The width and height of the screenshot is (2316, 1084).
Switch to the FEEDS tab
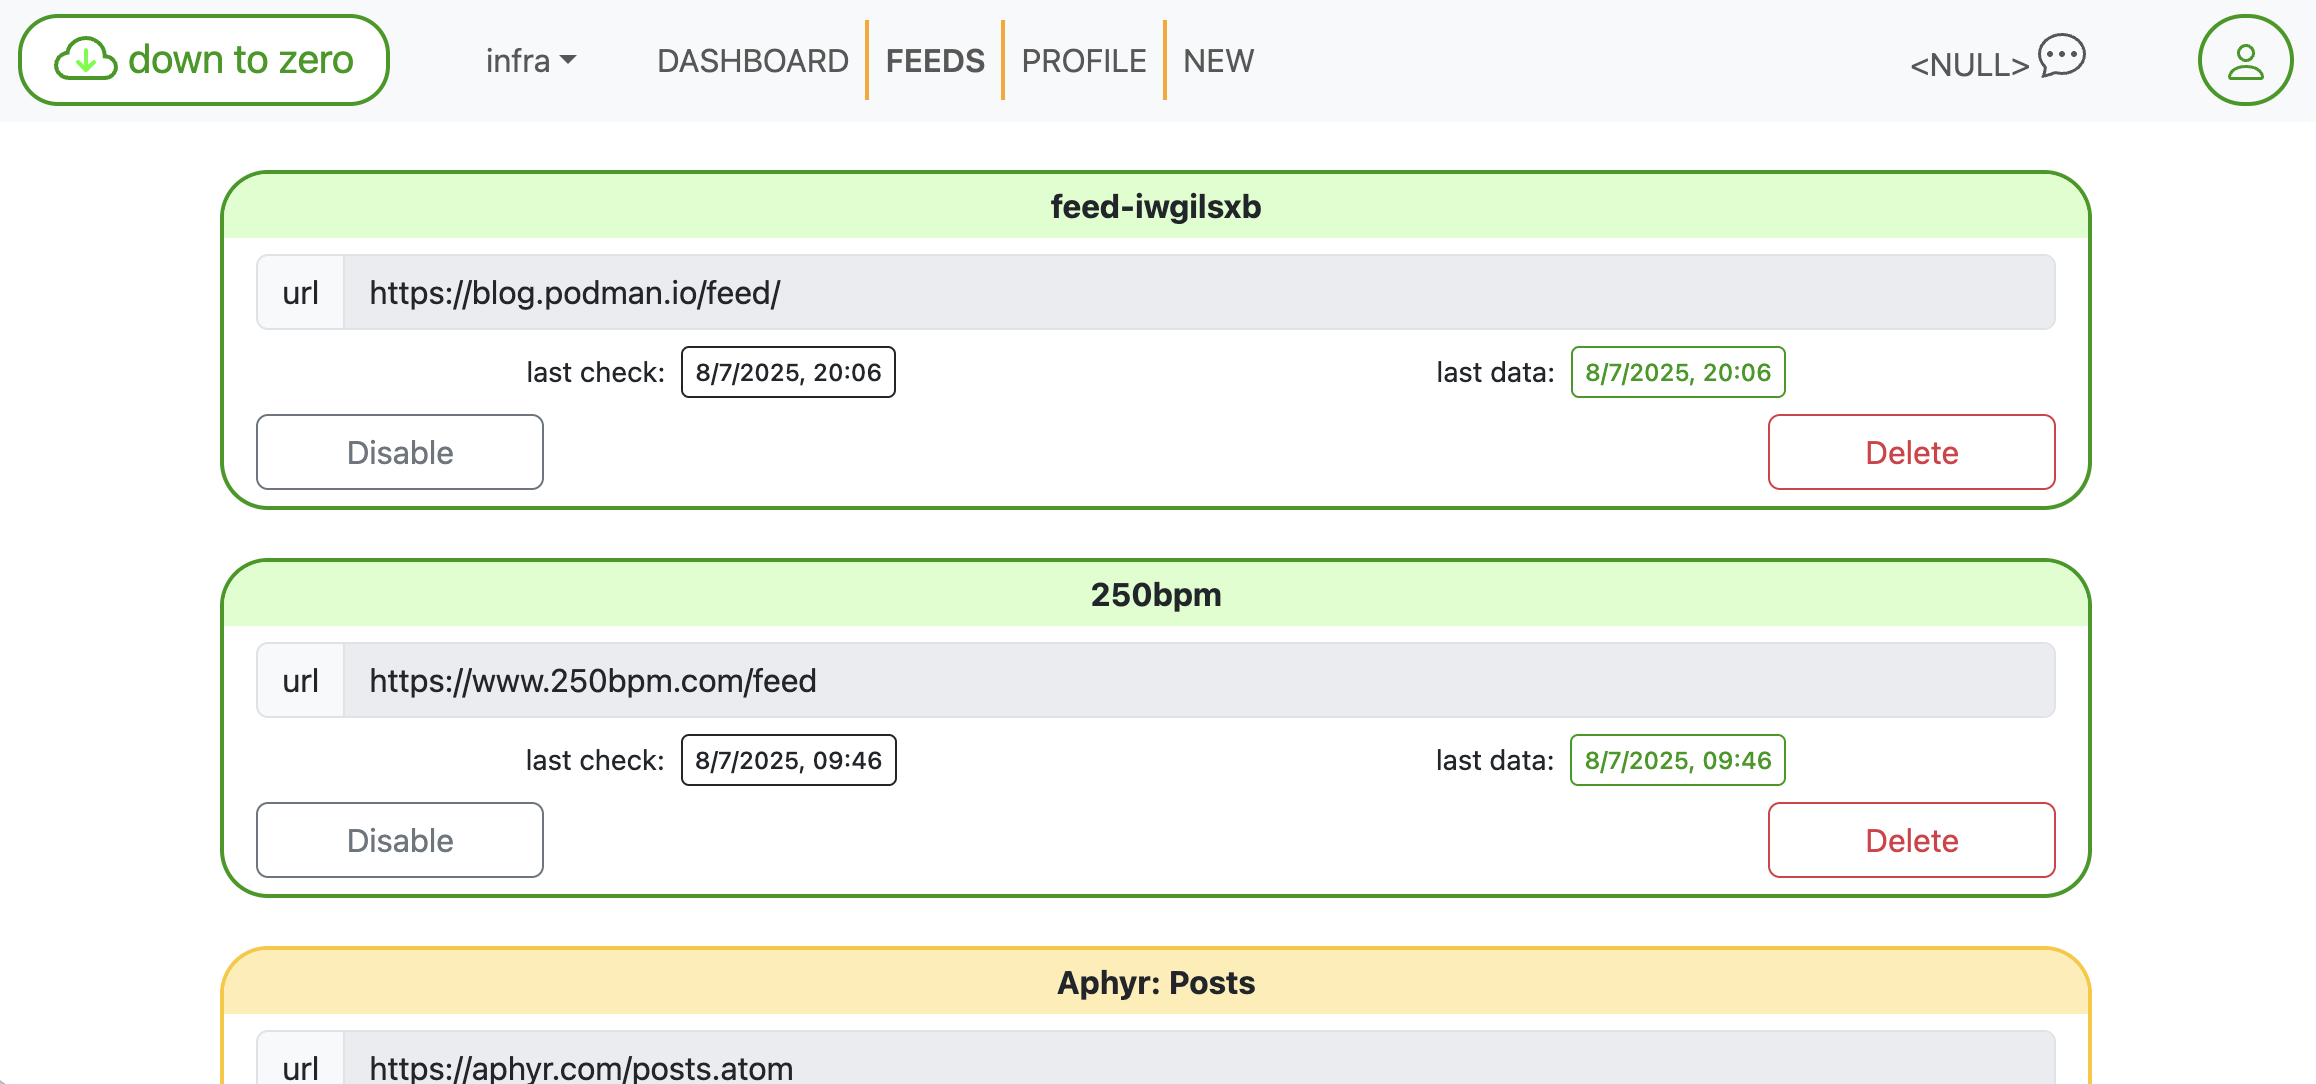(x=935, y=61)
